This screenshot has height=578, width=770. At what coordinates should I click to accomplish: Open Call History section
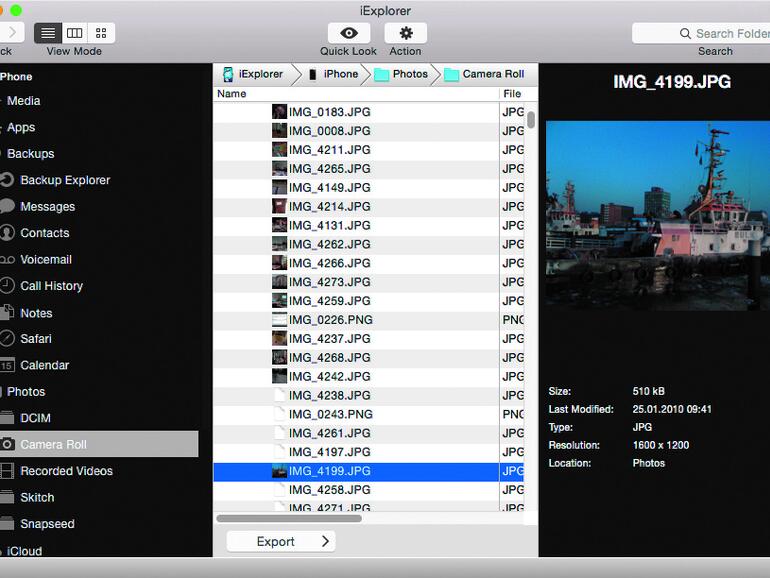(51, 286)
